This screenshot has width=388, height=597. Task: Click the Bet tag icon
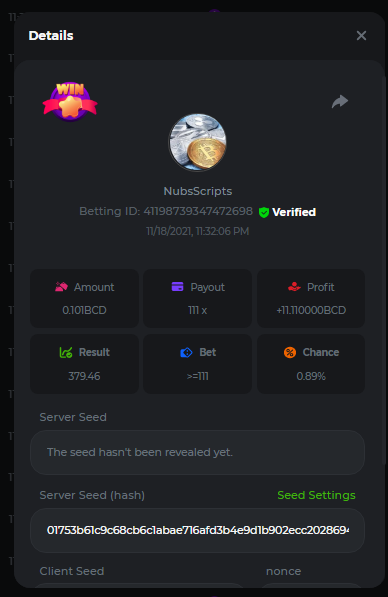(x=186, y=353)
